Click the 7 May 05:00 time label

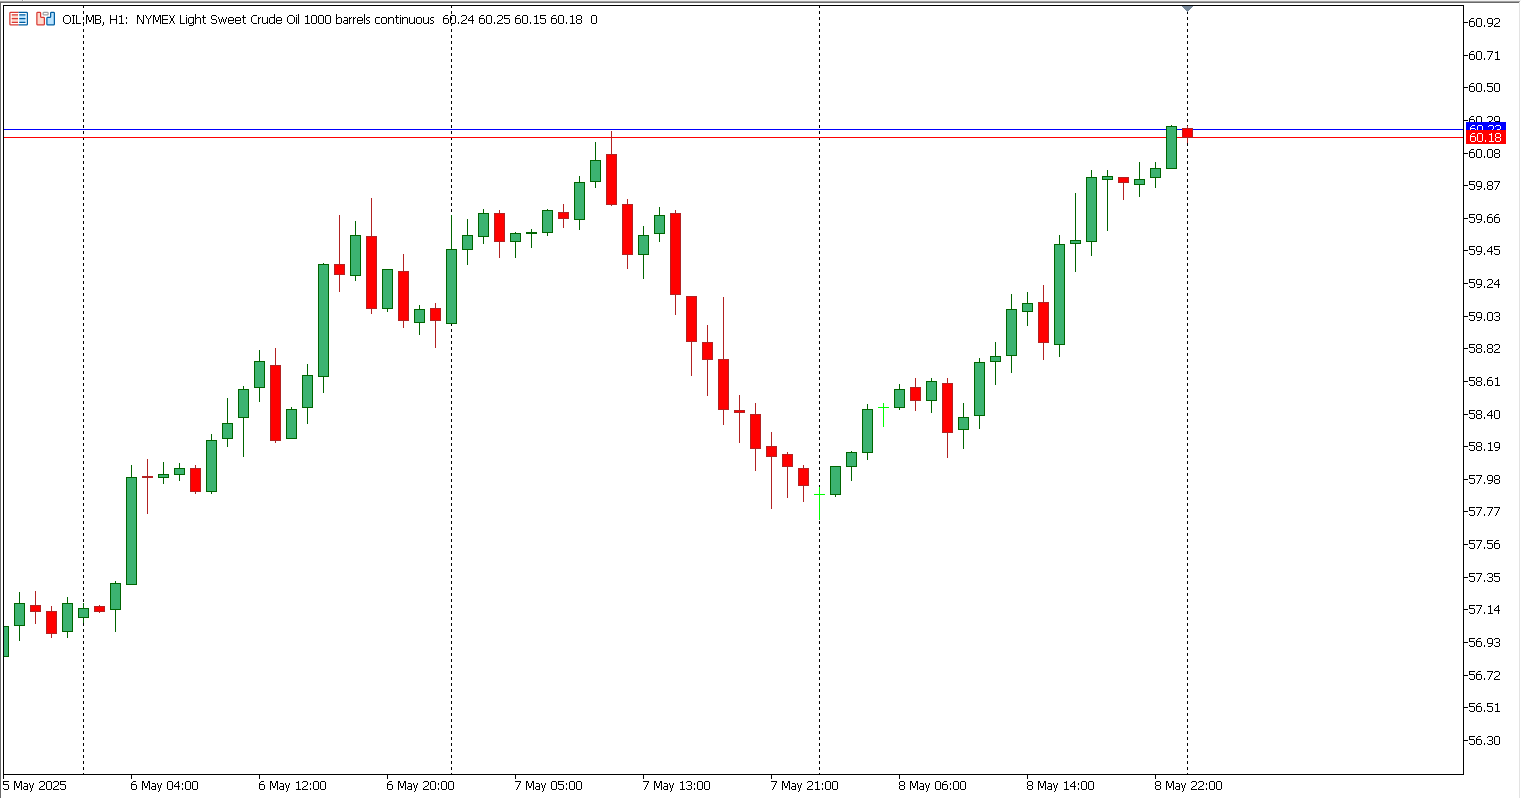click(x=548, y=785)
